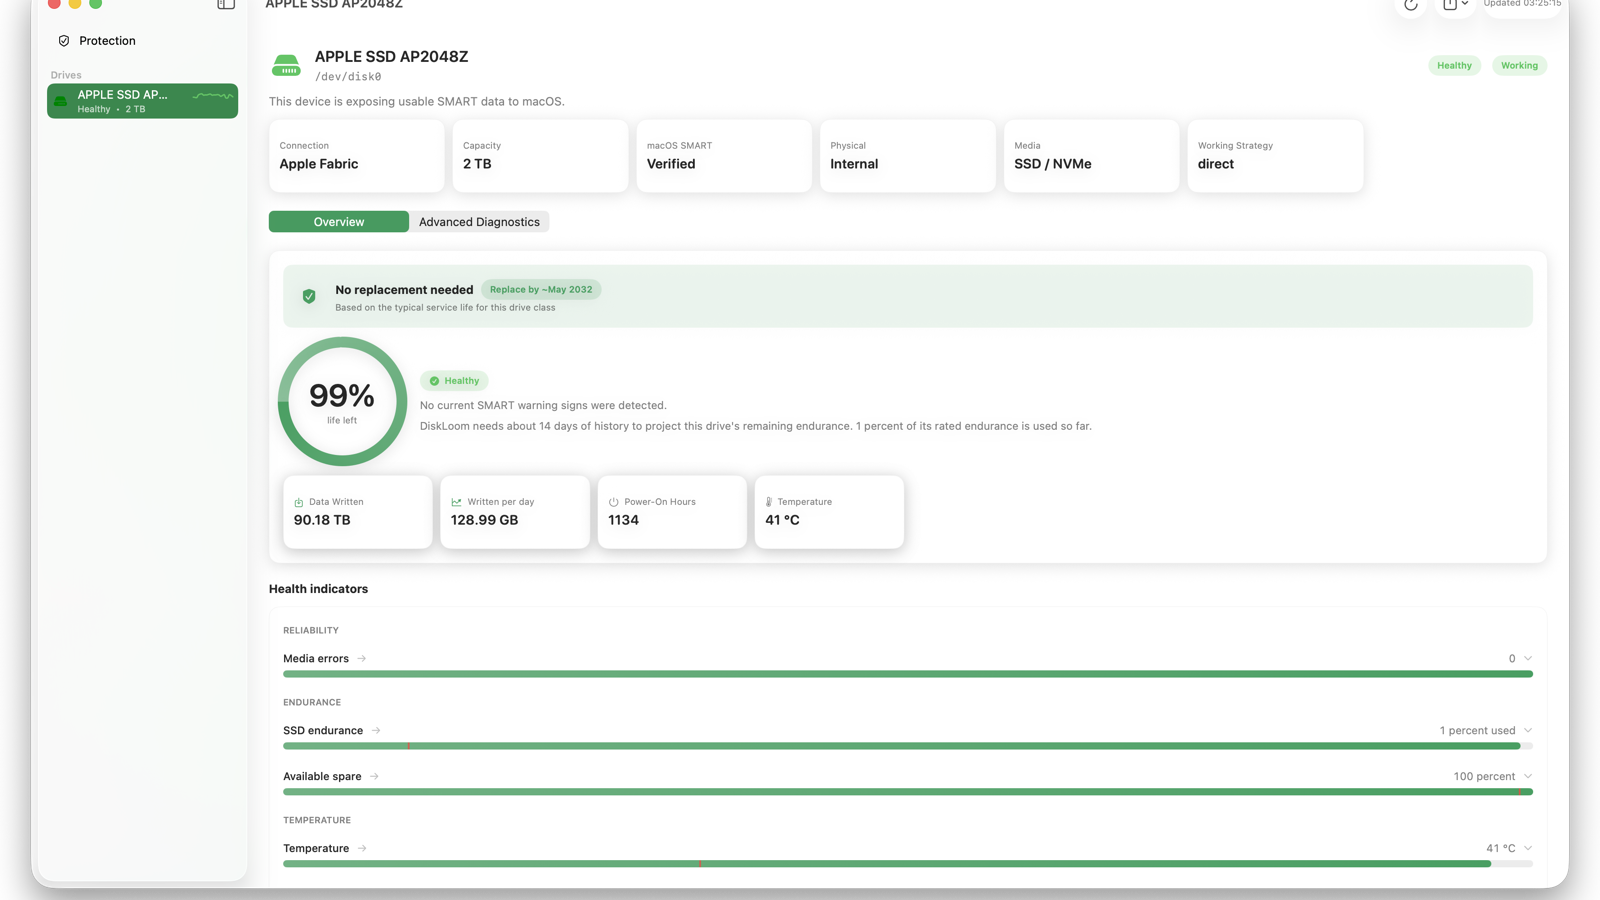Click the Media errors count of 0

coord(1512,659)
